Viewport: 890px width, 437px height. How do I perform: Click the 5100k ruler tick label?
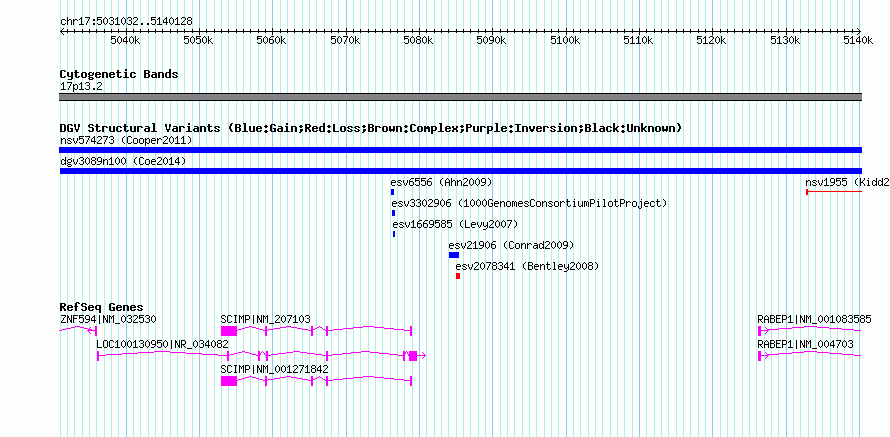(x=565, y=41)
